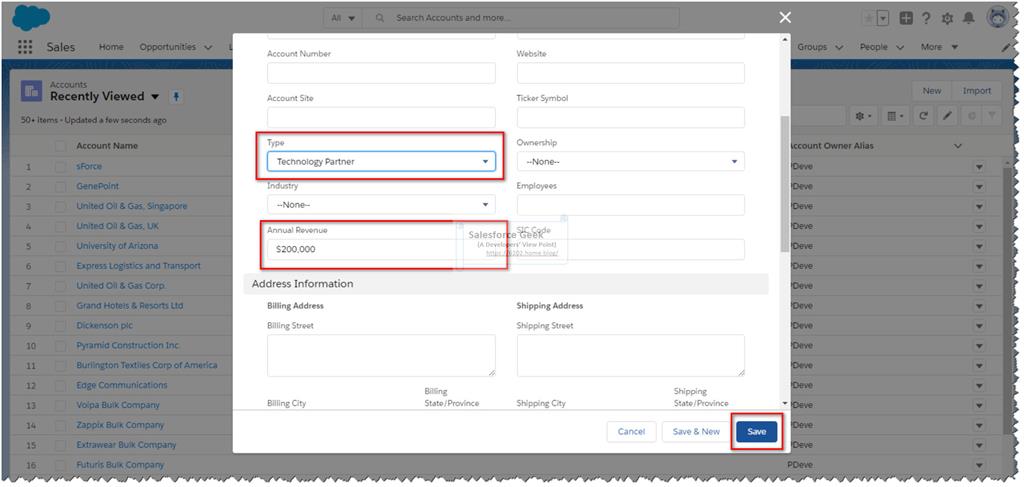Open the Favorites list dropdown arrow
Image resolution: width=1024 pixels, height=487 pixels.
[883, 18]
